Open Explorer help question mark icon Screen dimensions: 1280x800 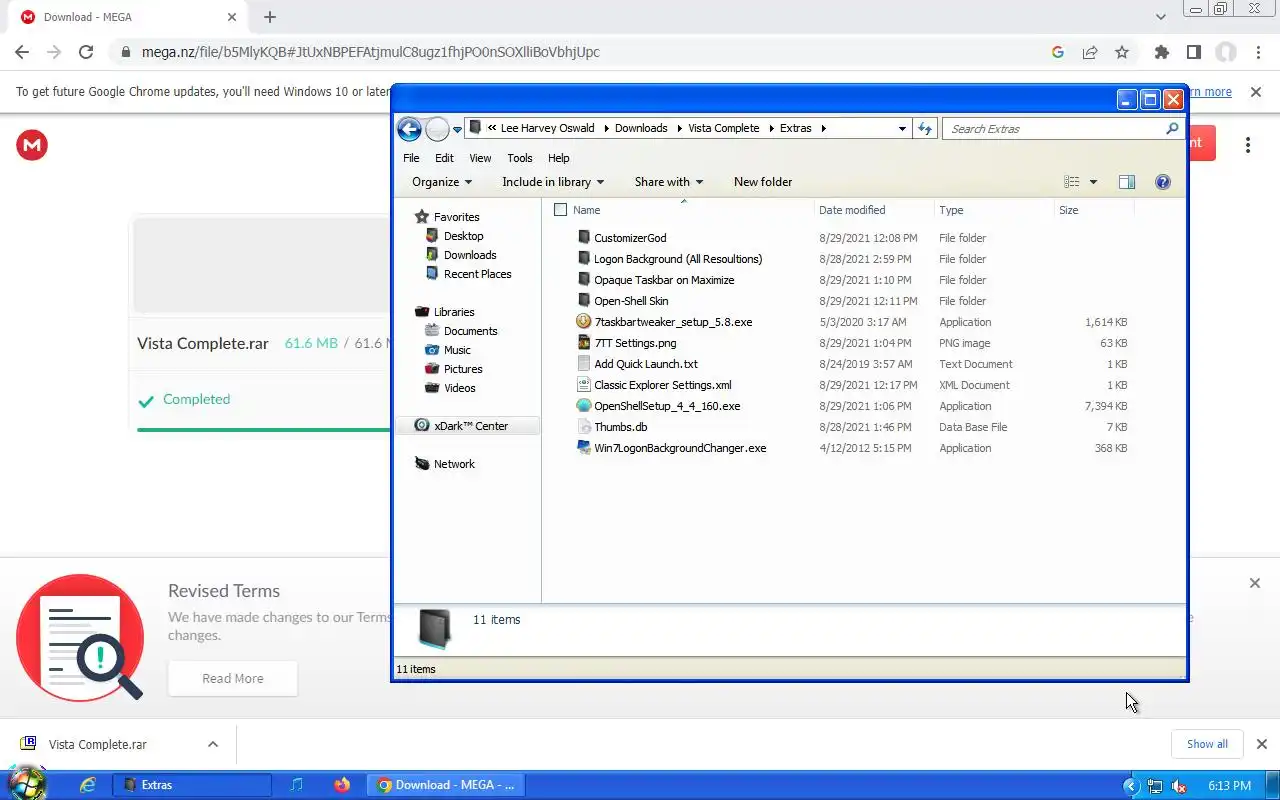coord(1163,182)
